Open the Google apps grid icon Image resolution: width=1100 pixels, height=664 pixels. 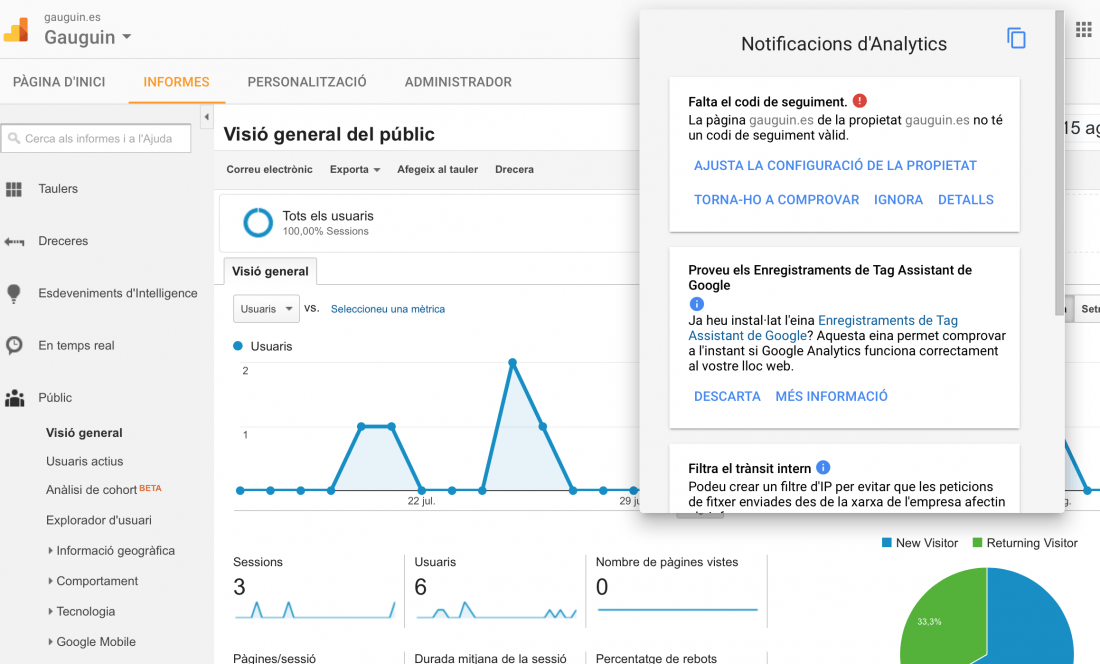[1083, 29]
